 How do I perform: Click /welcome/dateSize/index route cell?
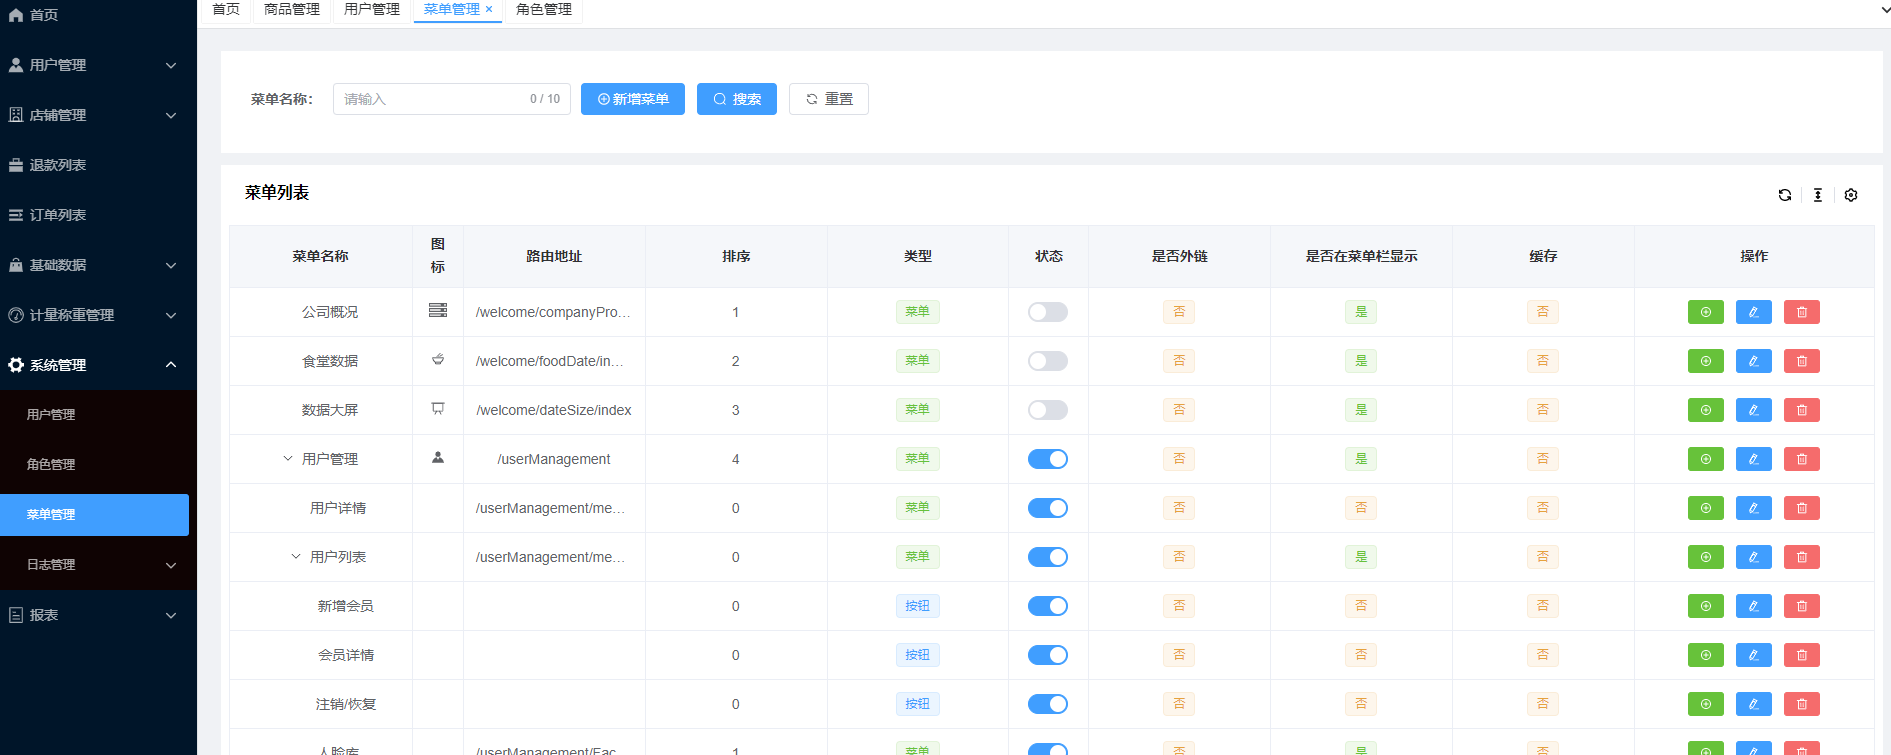[554, 410]
